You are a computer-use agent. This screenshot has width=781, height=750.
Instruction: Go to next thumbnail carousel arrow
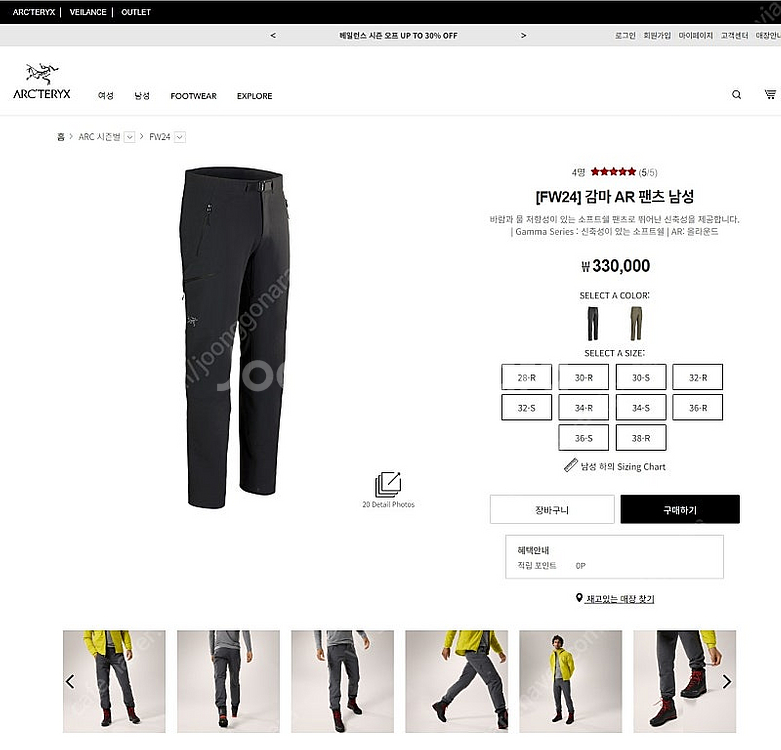[x=727, y=681]
